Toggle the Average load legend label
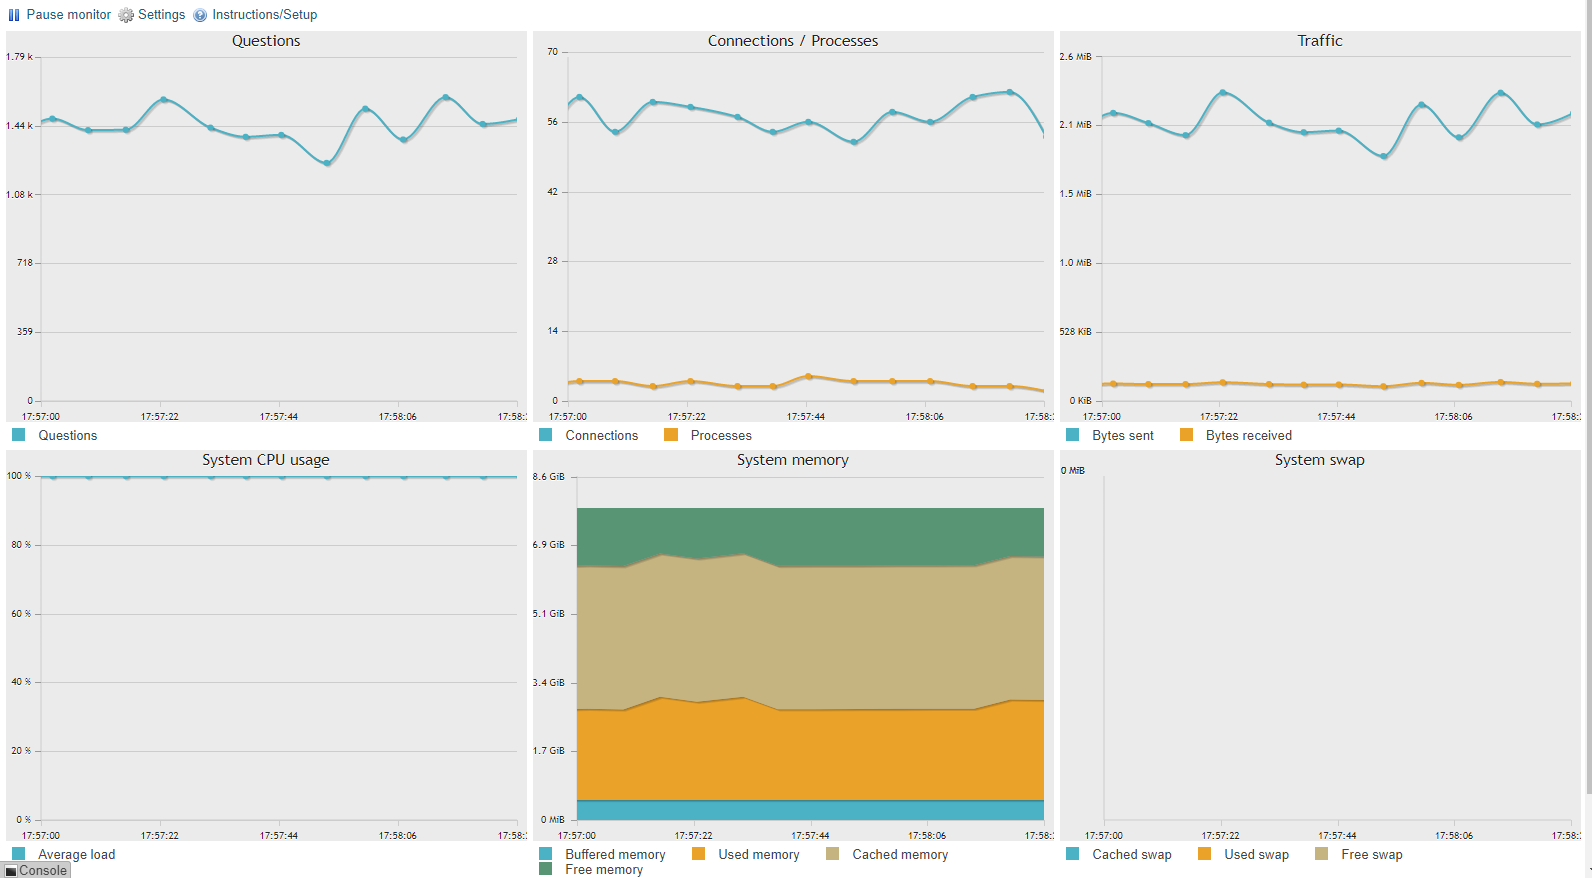This screenshot has width=1592, height=878. [76, 854]
